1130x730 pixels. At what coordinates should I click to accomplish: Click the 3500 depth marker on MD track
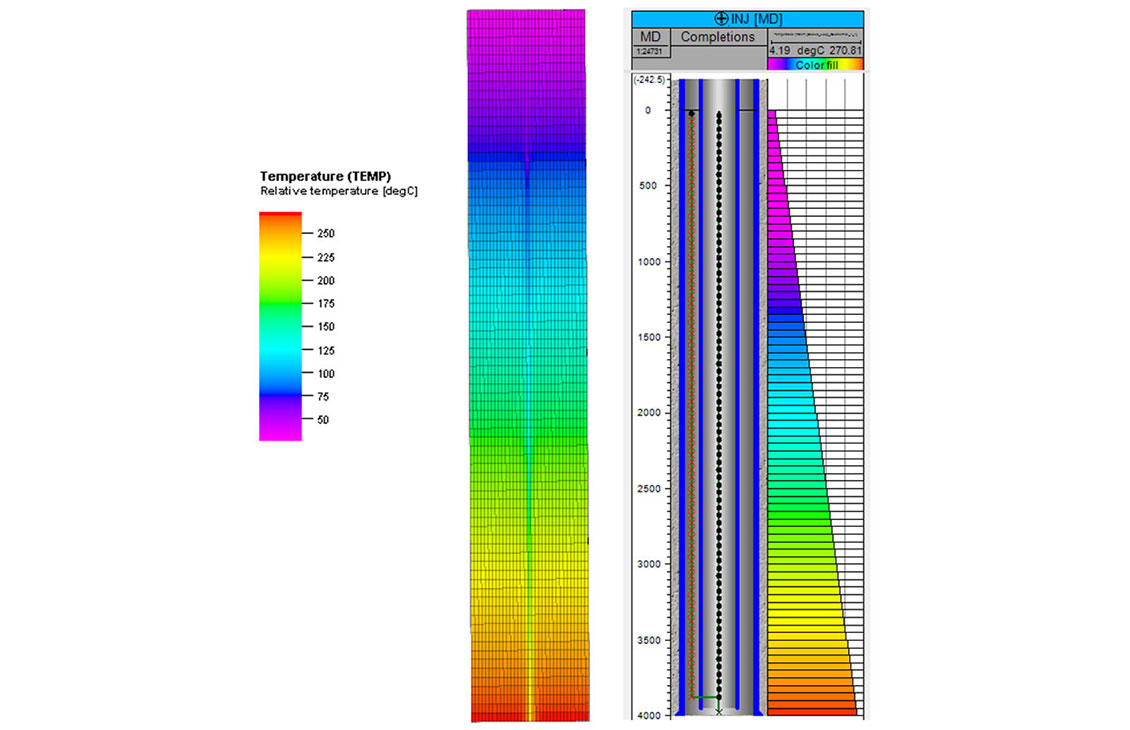coord(649,640)
